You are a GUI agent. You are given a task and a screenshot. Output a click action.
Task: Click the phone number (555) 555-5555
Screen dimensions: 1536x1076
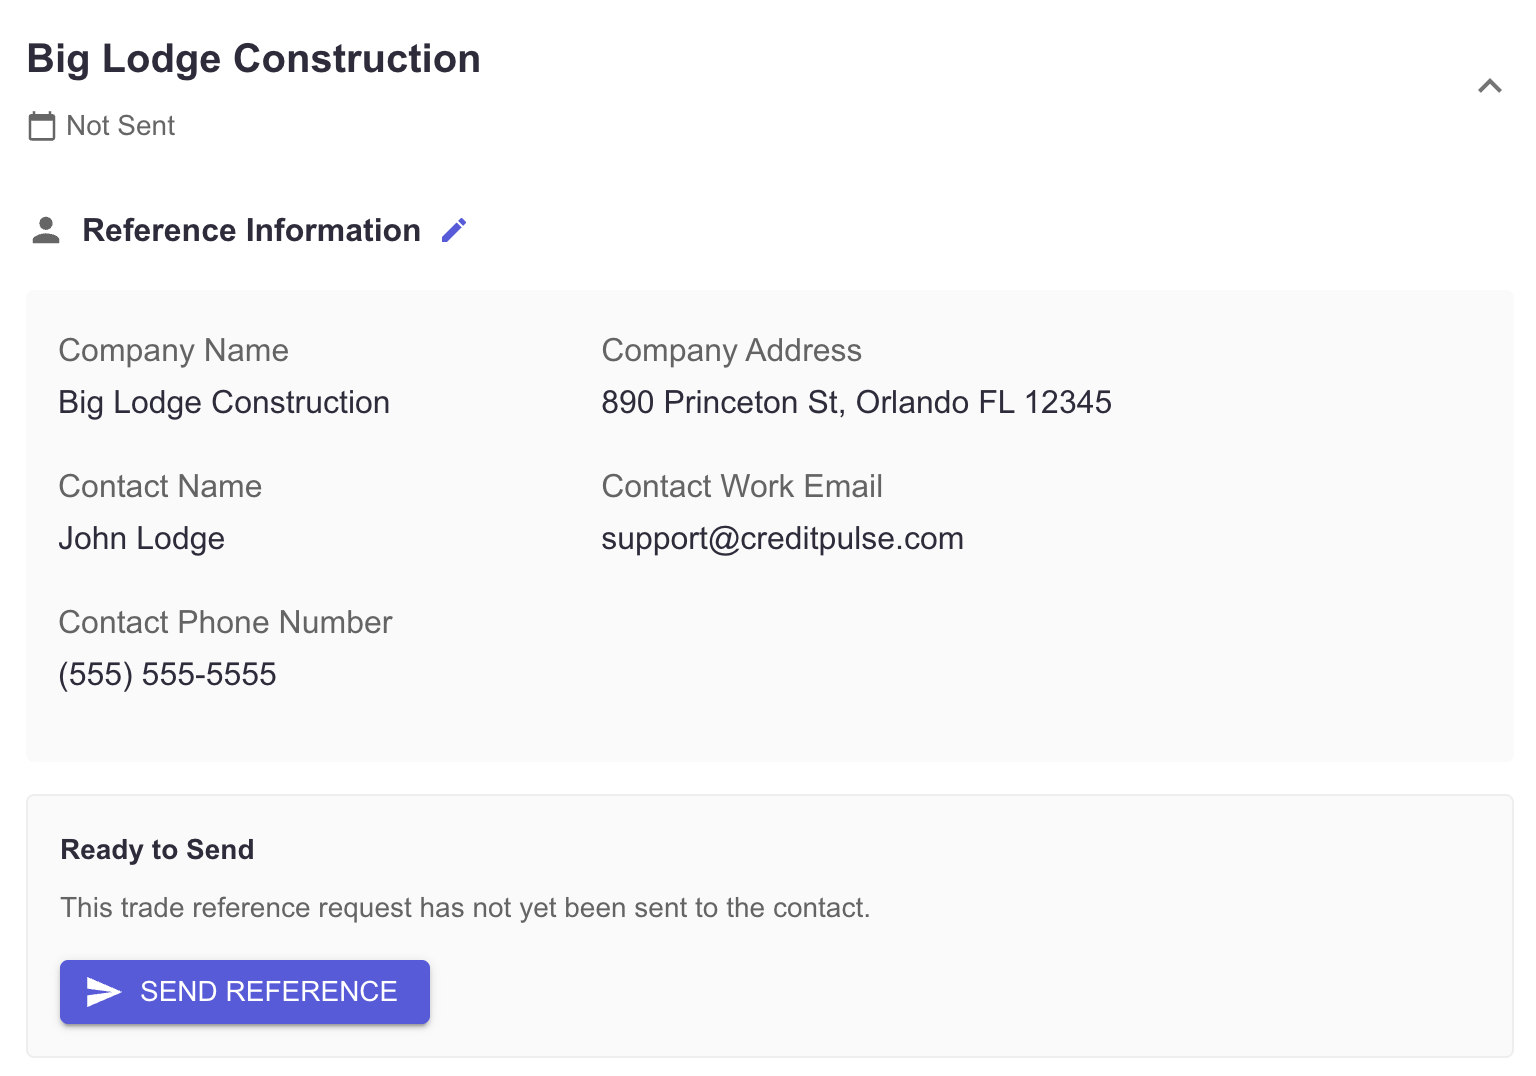[168, 674]
